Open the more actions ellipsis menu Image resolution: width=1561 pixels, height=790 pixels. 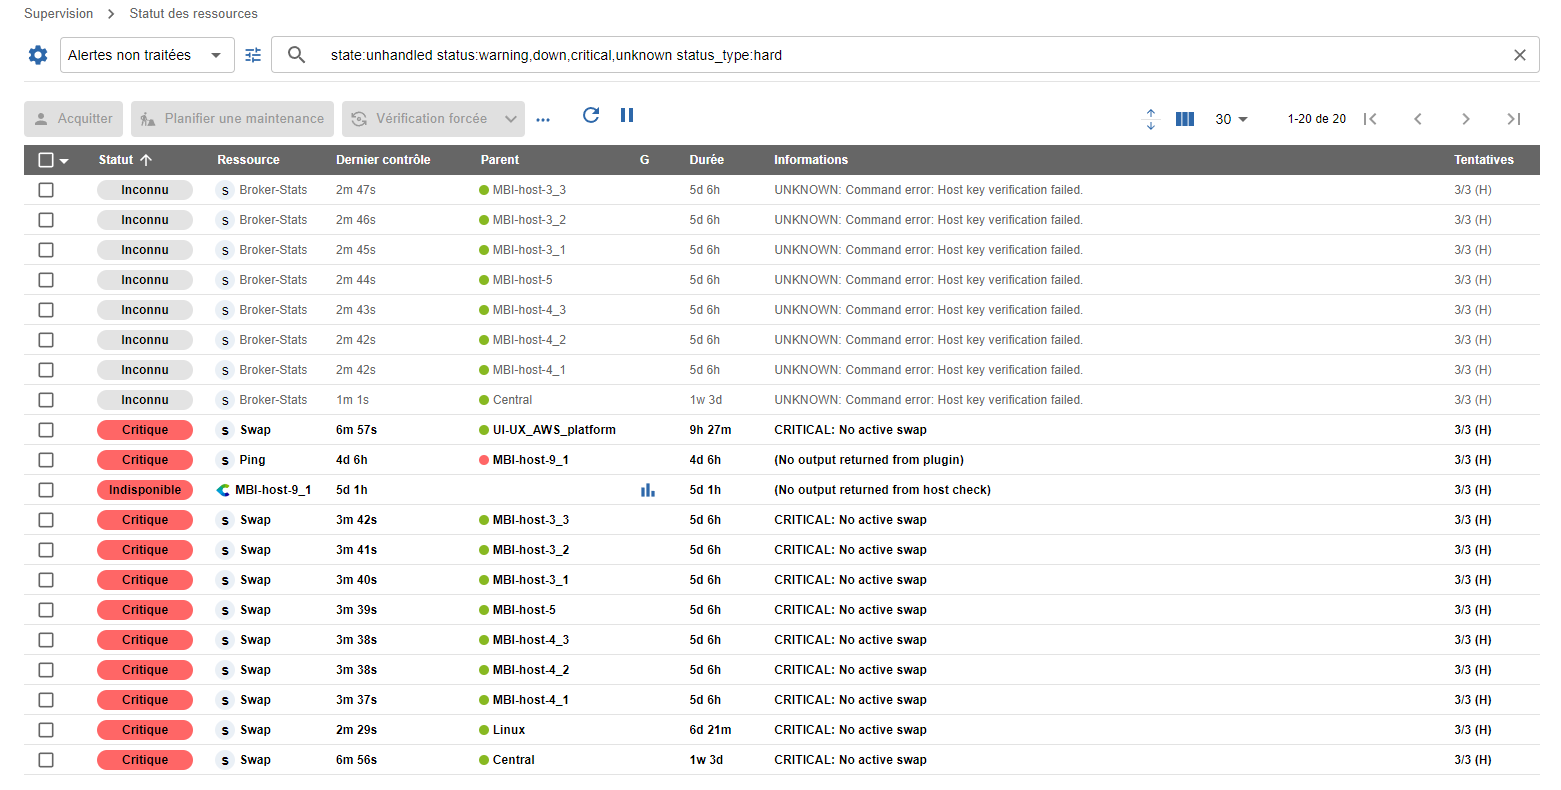543,119
